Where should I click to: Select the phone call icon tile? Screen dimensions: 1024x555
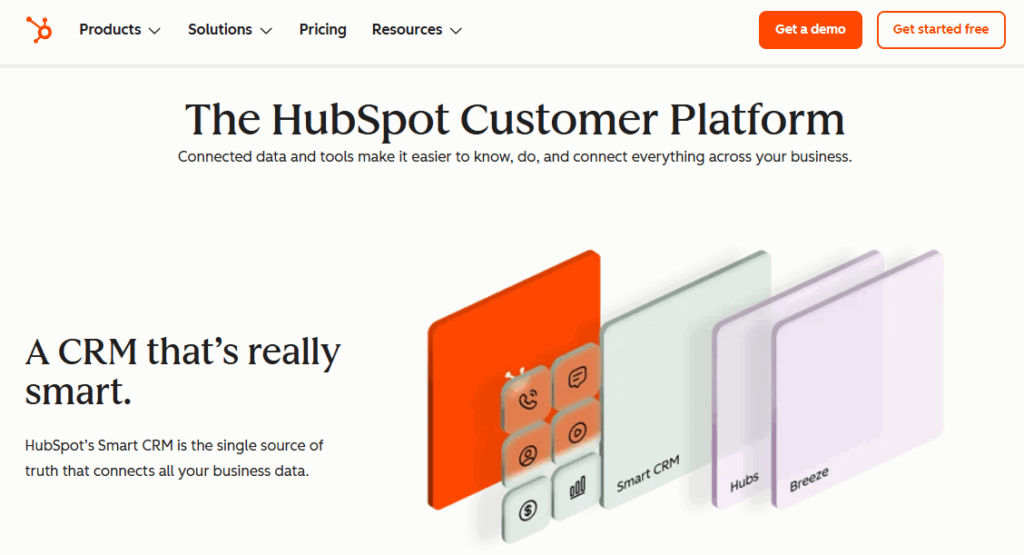click(526, 398)
